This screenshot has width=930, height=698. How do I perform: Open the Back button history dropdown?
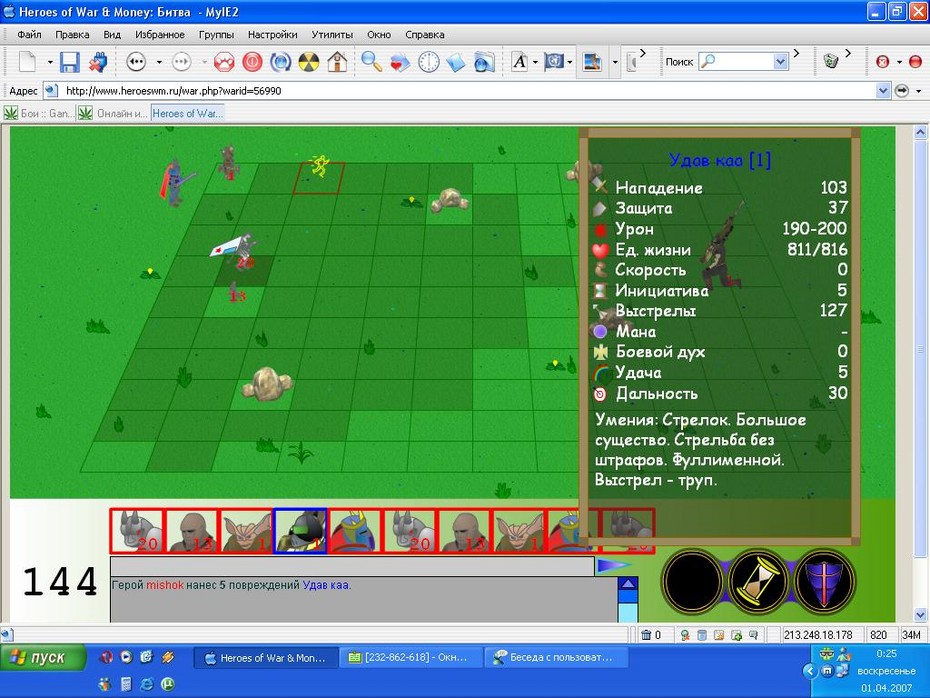click(x=159, y=62)
